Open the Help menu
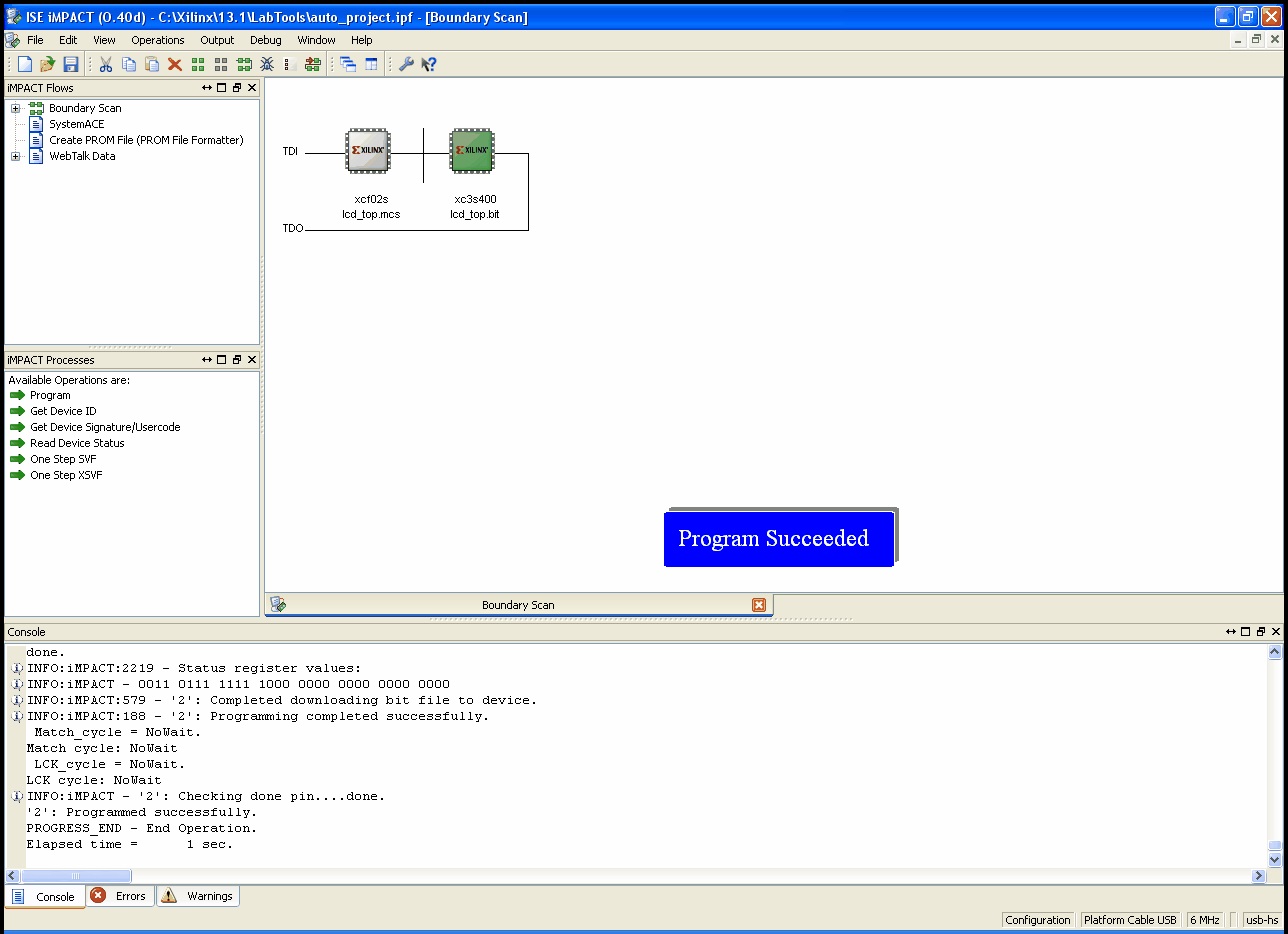Image resolution: width=1288 pixels, height=934 pixels. (x=362, y=40)
